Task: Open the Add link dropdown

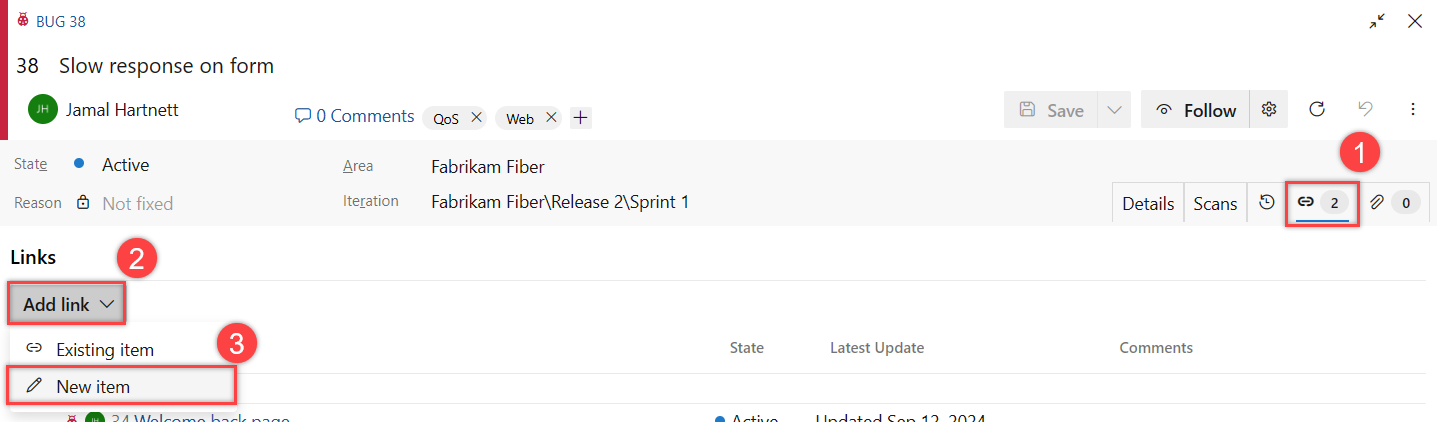Action: coord(68,304)
